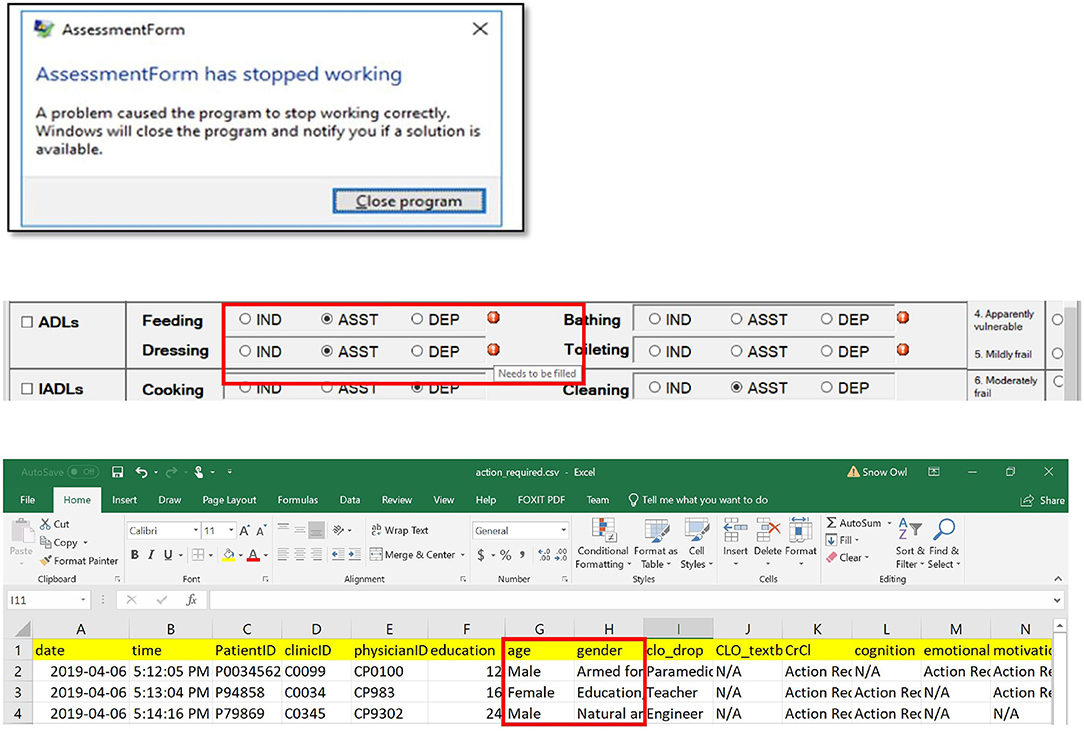The image size is (1084, 733).
Task: Click the Toileting red error indicator
Action: tap(903, 349)
